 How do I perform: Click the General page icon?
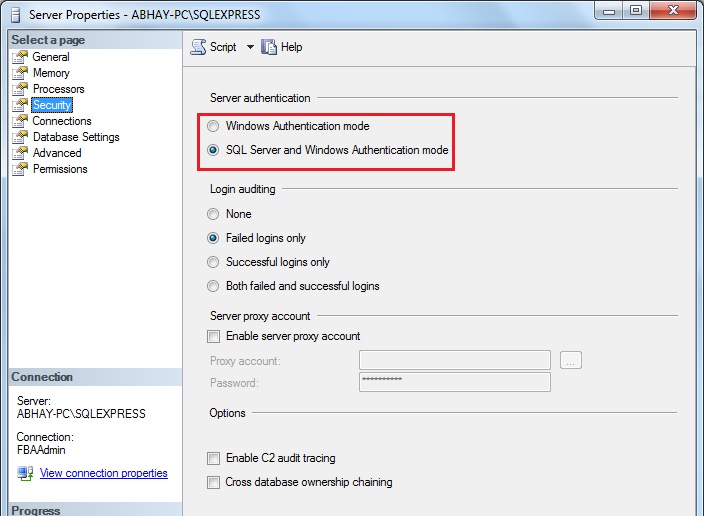20,57
